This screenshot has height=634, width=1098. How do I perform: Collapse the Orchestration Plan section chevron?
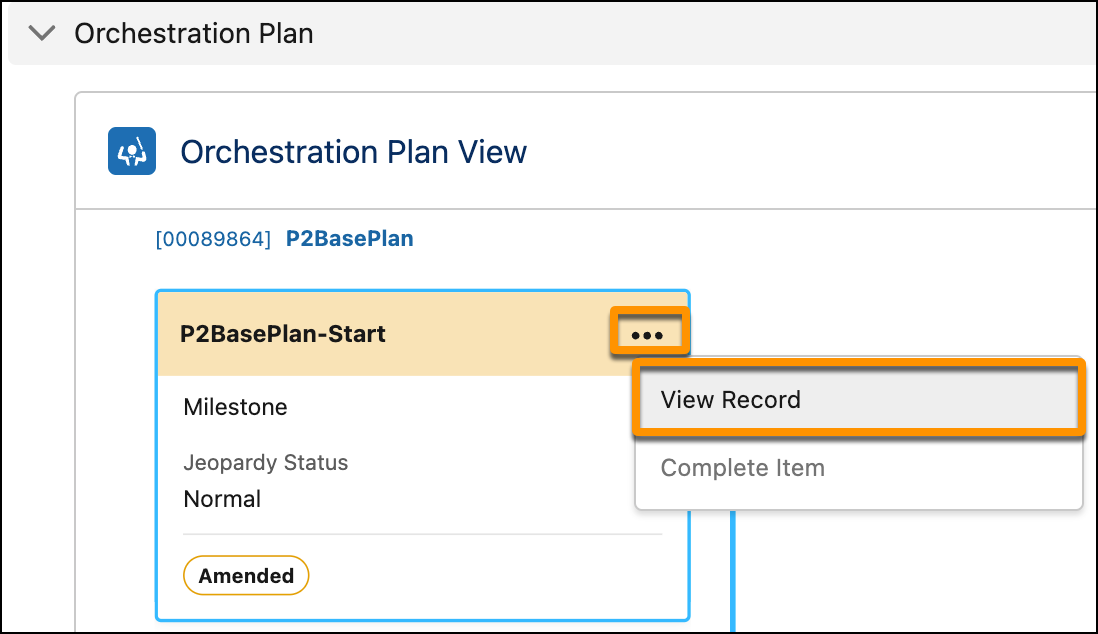(x=42, y=33)
